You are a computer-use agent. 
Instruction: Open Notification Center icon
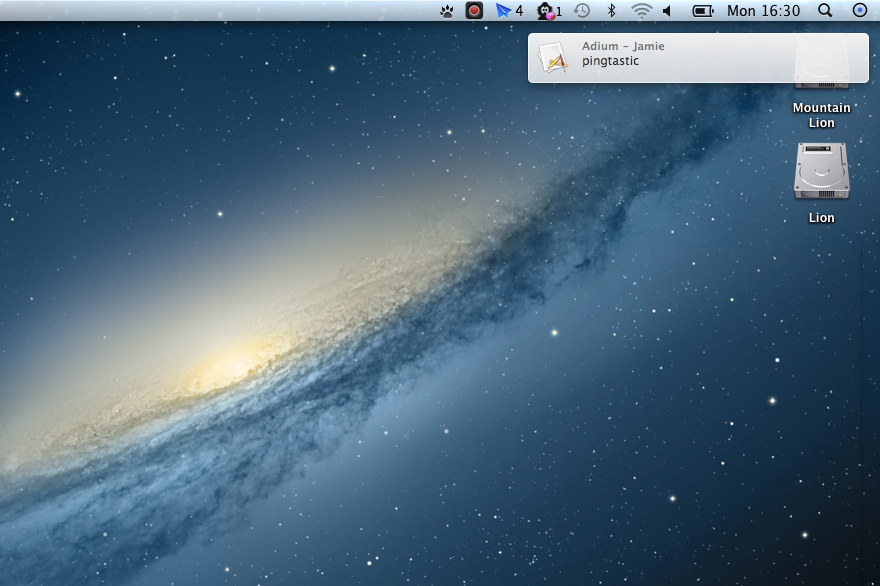coord(860,10)
